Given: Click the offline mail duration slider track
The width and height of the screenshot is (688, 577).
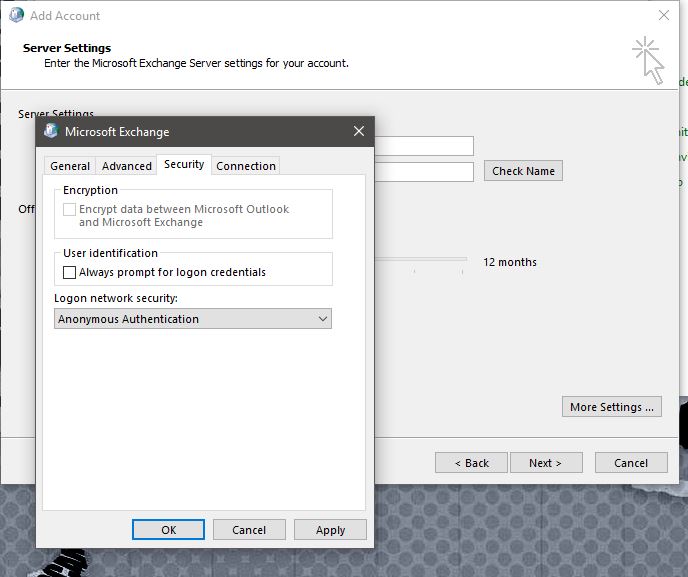Looking at the screenshot, I should click(x=421, y=259).
